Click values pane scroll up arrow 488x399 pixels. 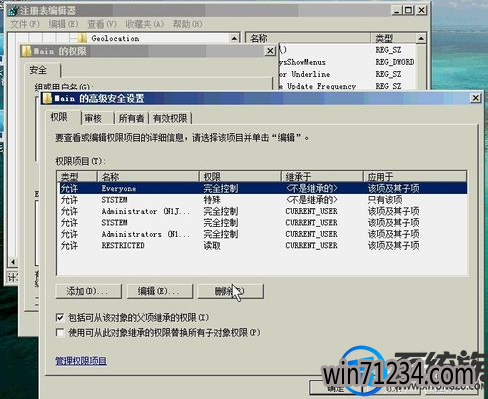click(x=421, y=38)
